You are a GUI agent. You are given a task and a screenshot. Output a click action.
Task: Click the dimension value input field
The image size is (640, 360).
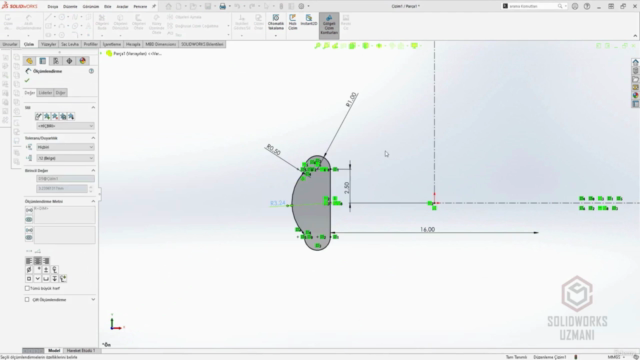pos(62,189)
